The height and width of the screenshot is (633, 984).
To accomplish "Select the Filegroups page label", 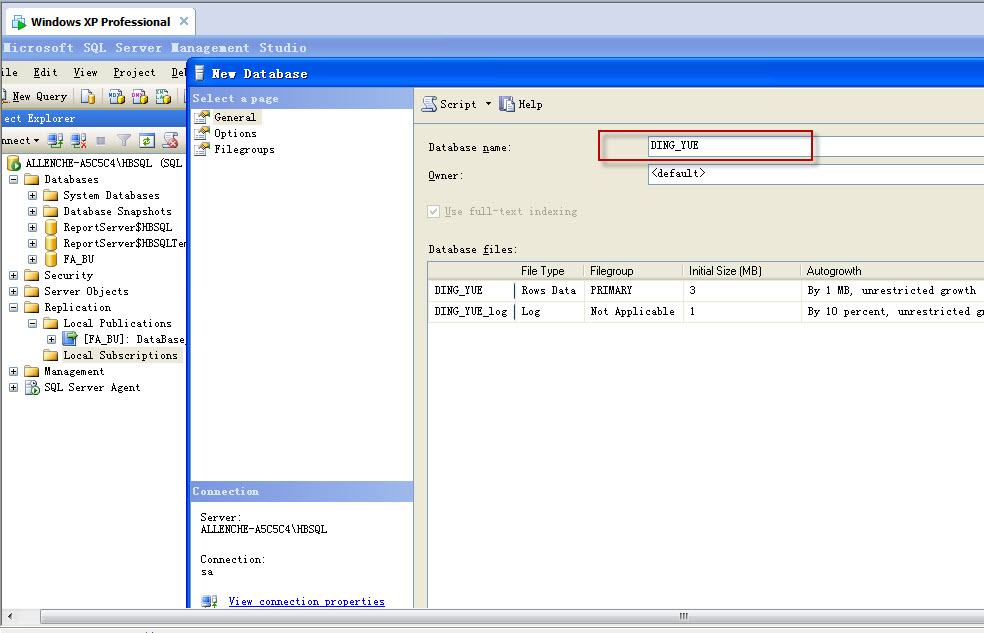I will (x=244, y=149).
